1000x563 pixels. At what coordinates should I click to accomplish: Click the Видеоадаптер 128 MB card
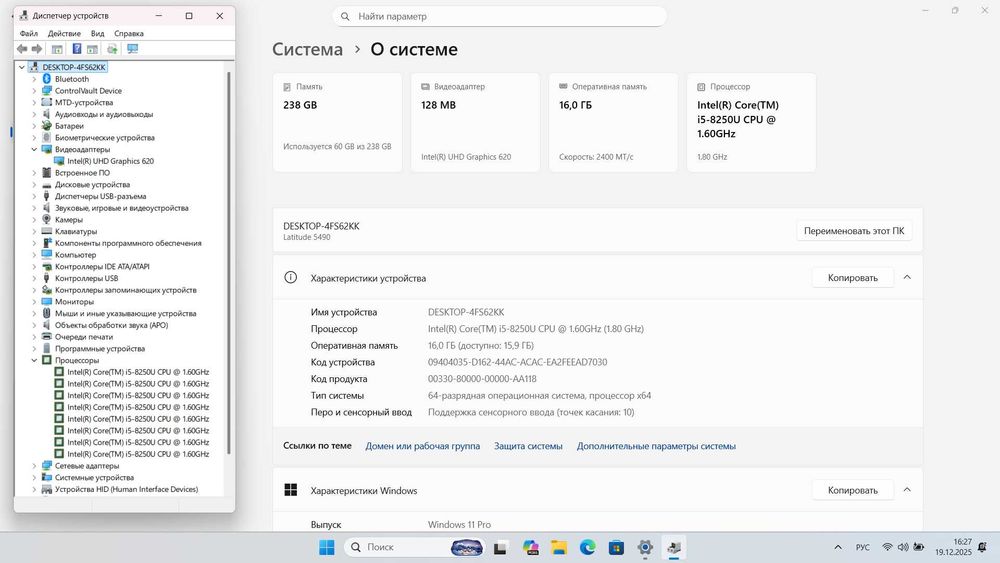pyautogui.click(x=475, y=122)
